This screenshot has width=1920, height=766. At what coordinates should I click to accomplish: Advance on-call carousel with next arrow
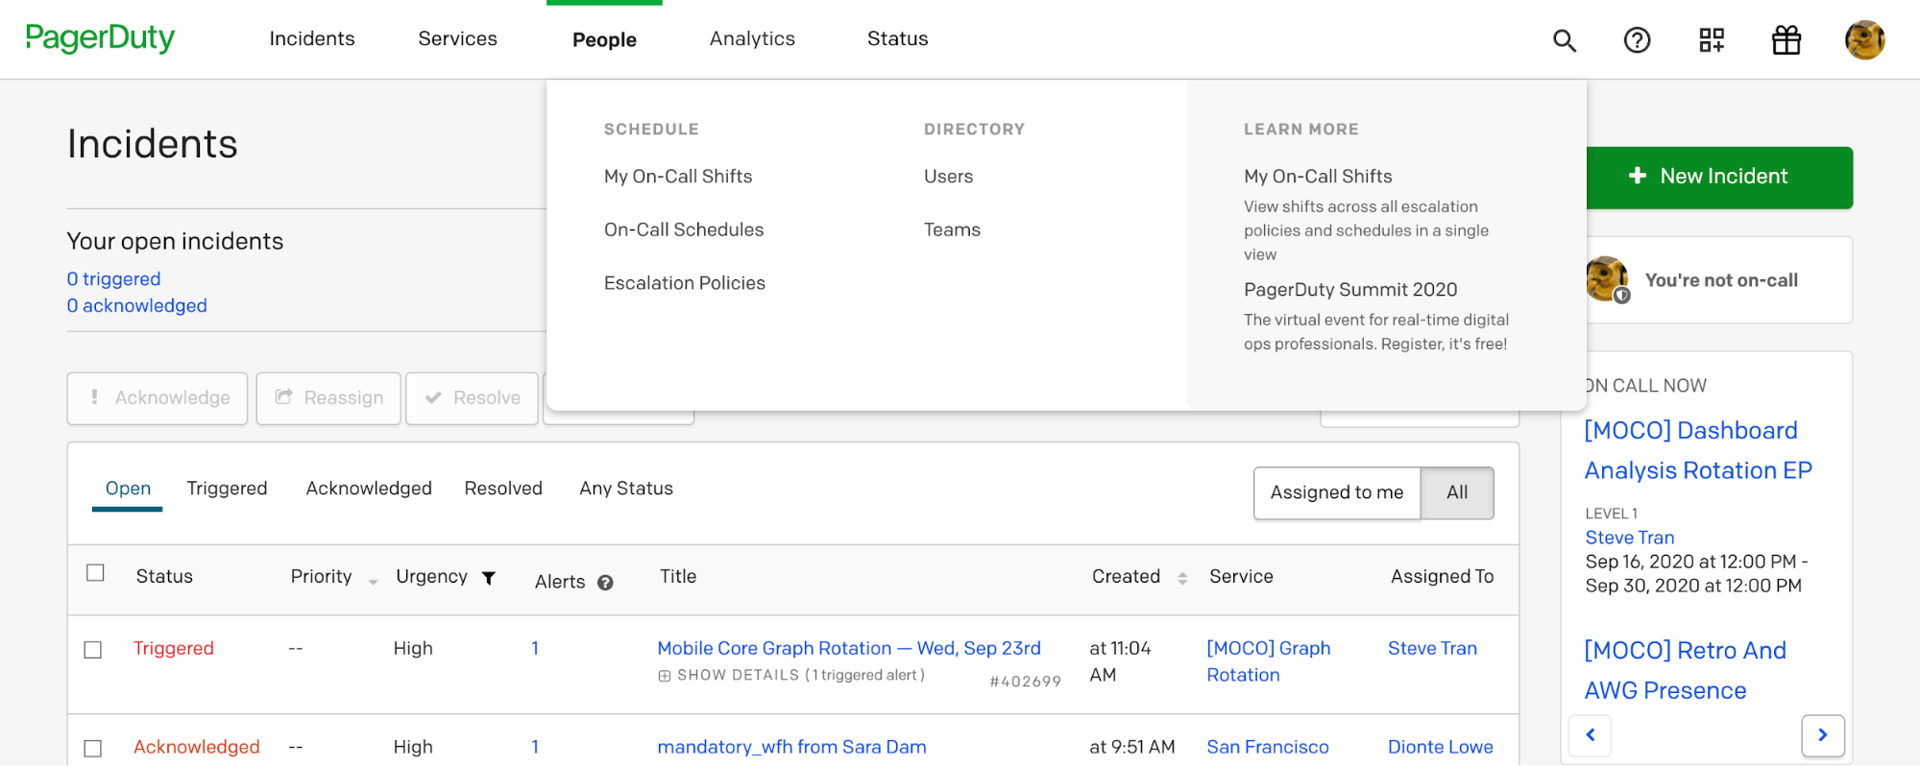1822,735
